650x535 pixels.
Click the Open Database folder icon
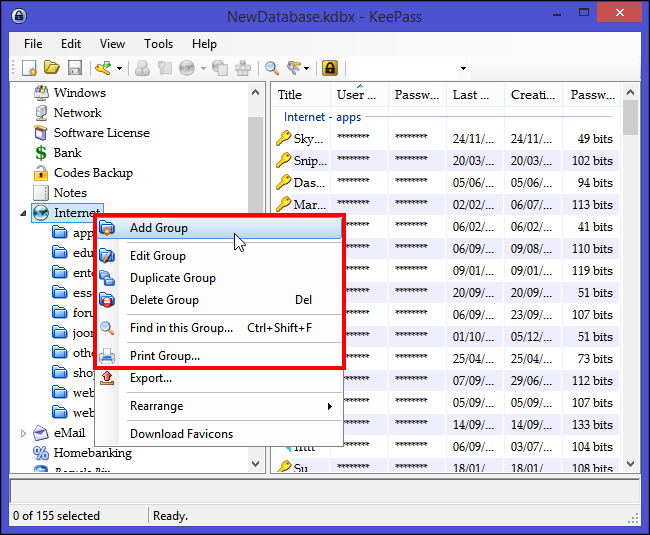point(50,68)
